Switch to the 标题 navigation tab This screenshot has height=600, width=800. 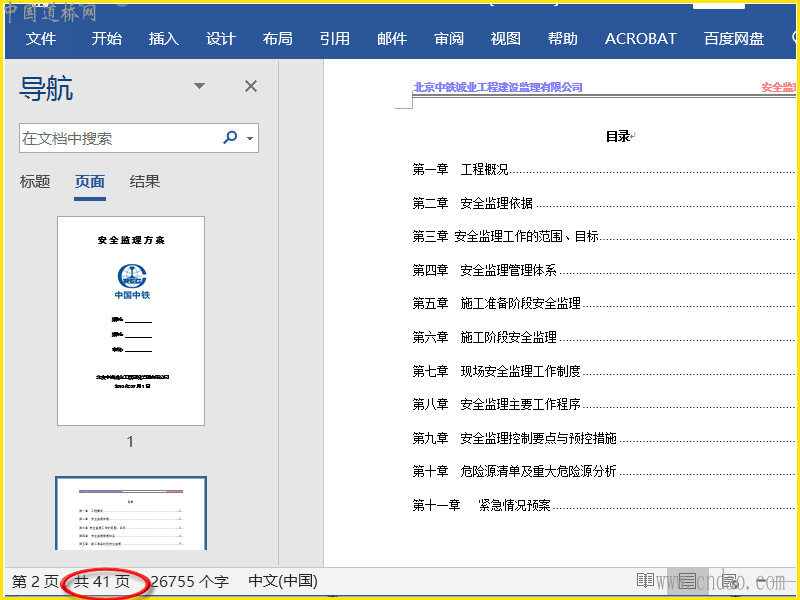(x=35, y=182)
